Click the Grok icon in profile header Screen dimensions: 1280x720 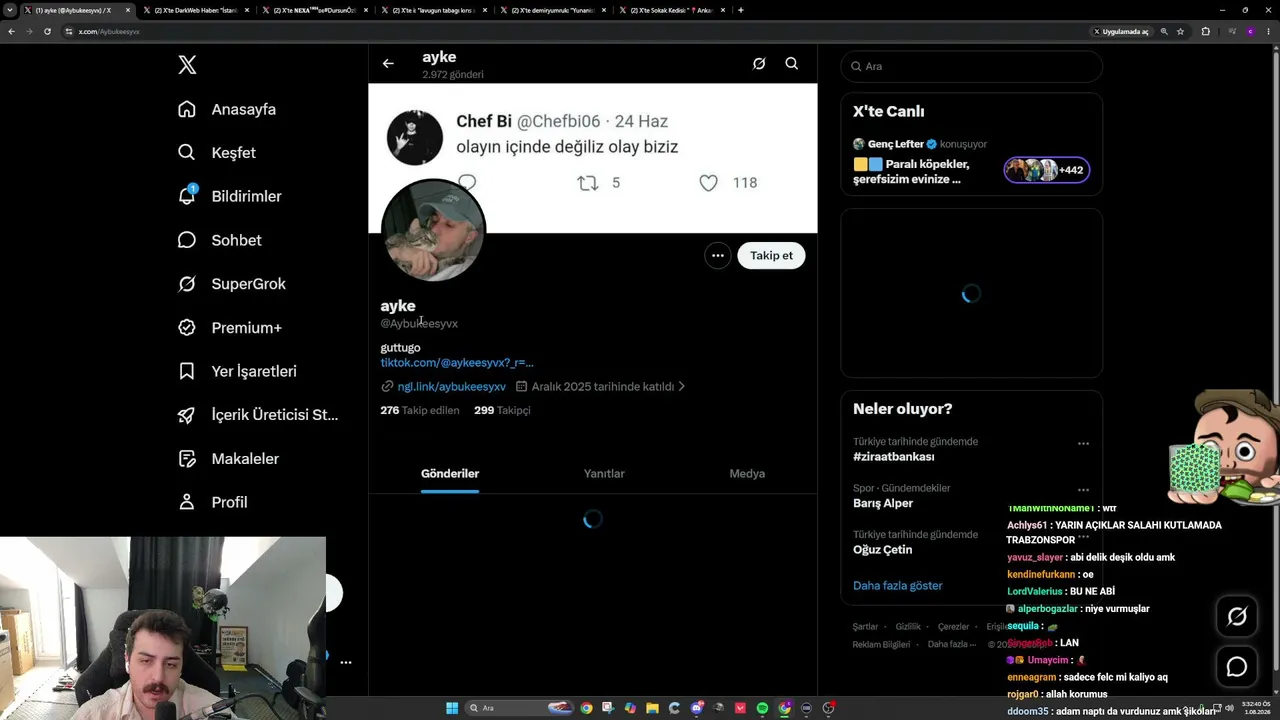[x=759, y=64]
